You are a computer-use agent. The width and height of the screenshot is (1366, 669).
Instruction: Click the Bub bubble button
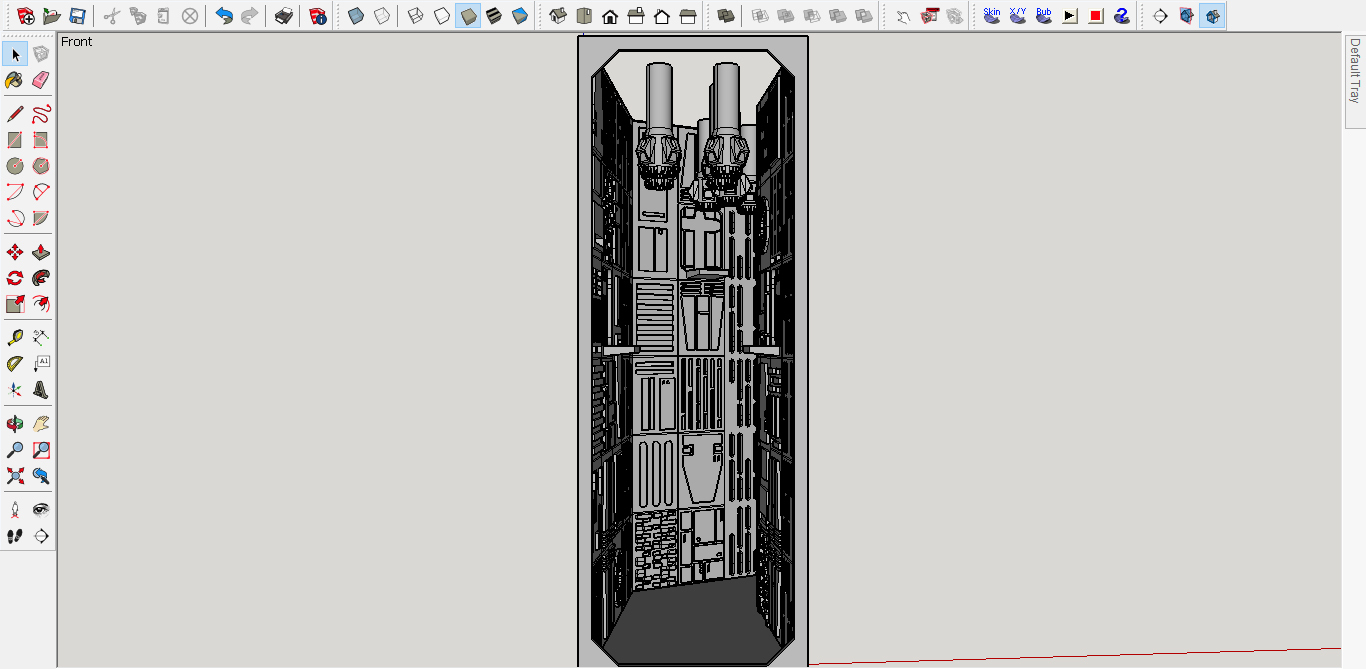pos(1044,16)
